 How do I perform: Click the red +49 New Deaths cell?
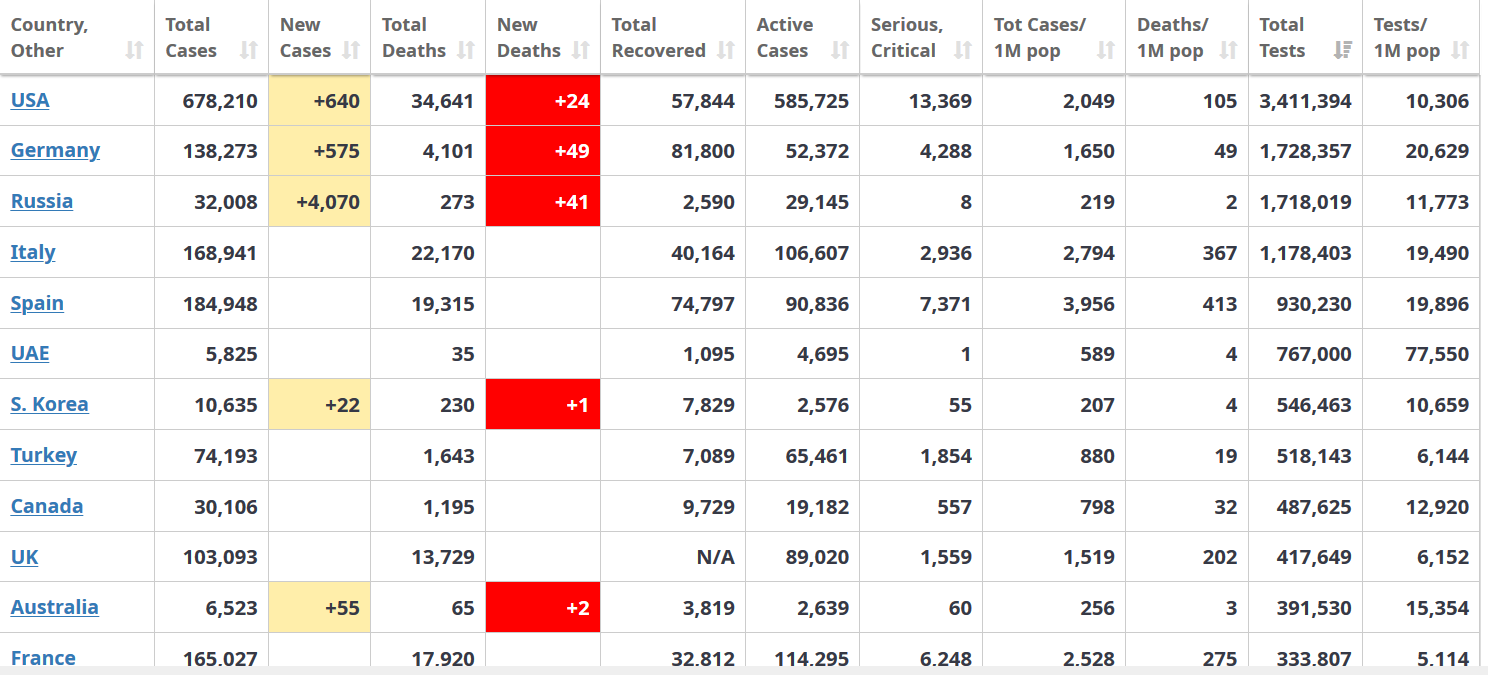tap(543, 151)
